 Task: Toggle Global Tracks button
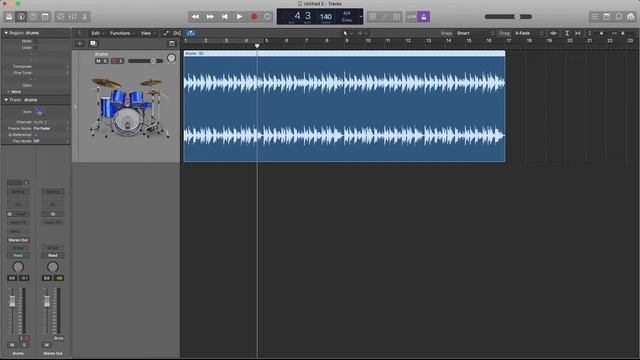coord(172,43)
